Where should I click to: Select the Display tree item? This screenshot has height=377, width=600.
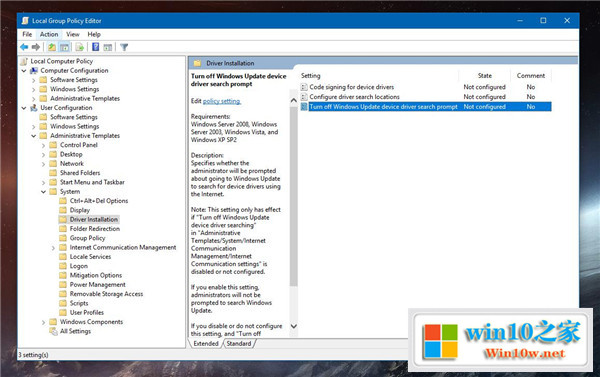pyautogui.click(x=80, y=210)
